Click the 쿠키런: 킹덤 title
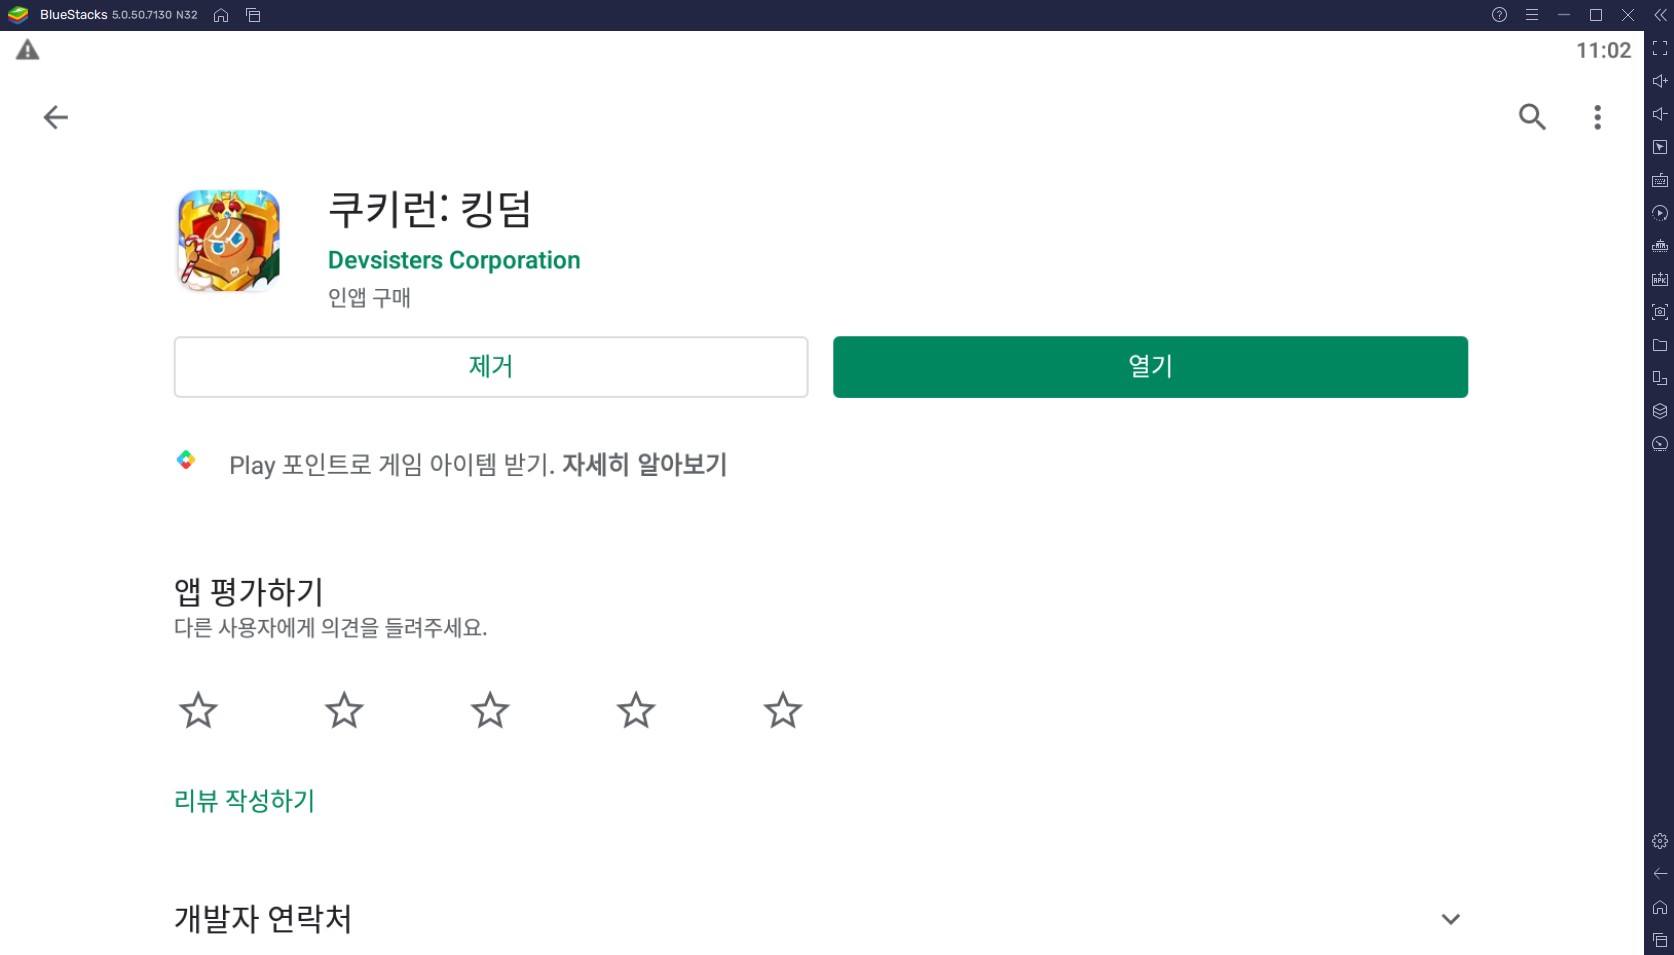This screenshot has width=1674, height=955. point(430,208)
